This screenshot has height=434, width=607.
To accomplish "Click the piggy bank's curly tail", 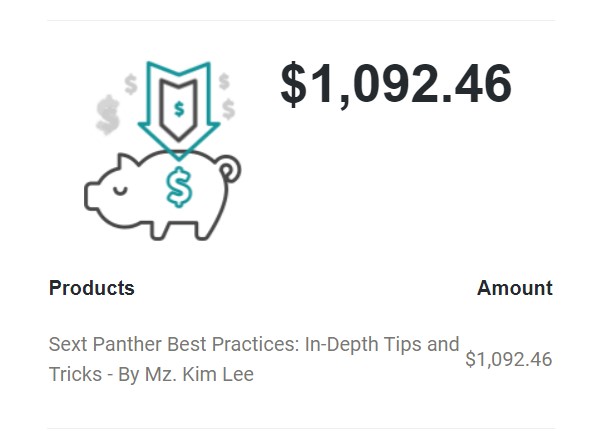I will 230,169.
